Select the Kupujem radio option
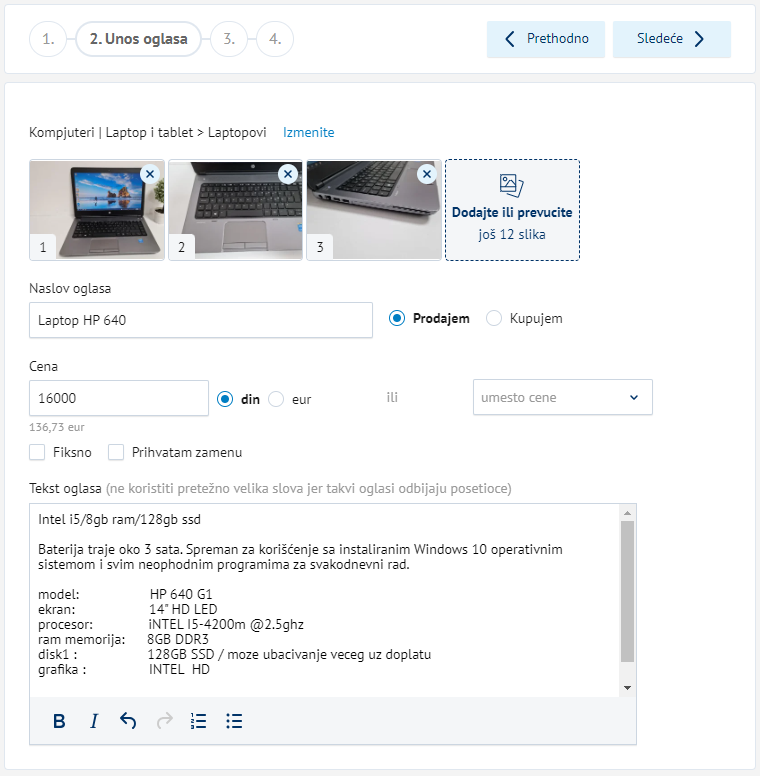Image resolution: width=760 pixels, height=776 pixels. click(x=494, y=318)
